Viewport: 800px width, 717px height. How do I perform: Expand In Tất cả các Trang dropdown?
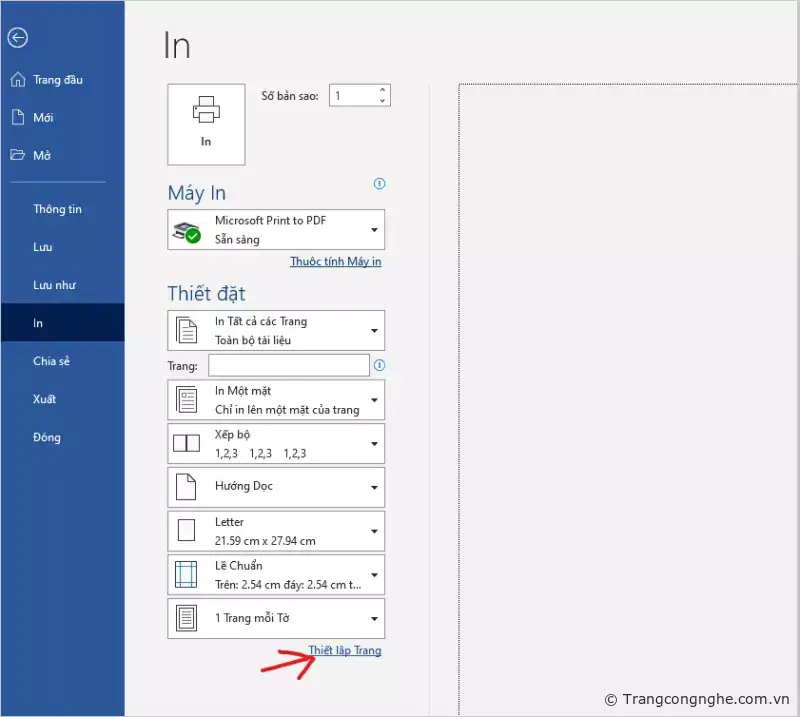coord(276,331)
